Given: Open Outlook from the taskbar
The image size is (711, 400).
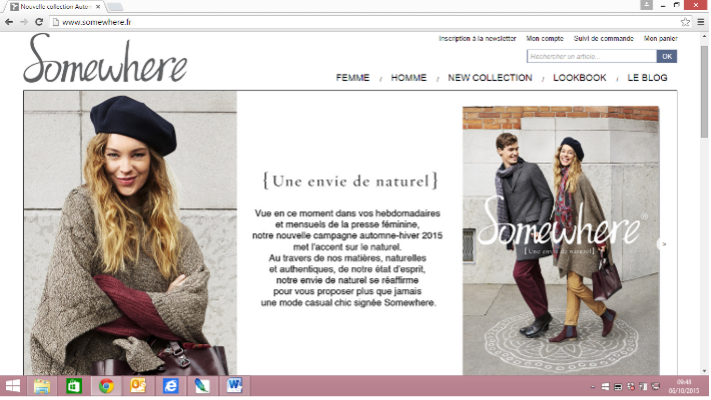Looking at the screenshot, I should pyautogui.click(x=138, y=385).
